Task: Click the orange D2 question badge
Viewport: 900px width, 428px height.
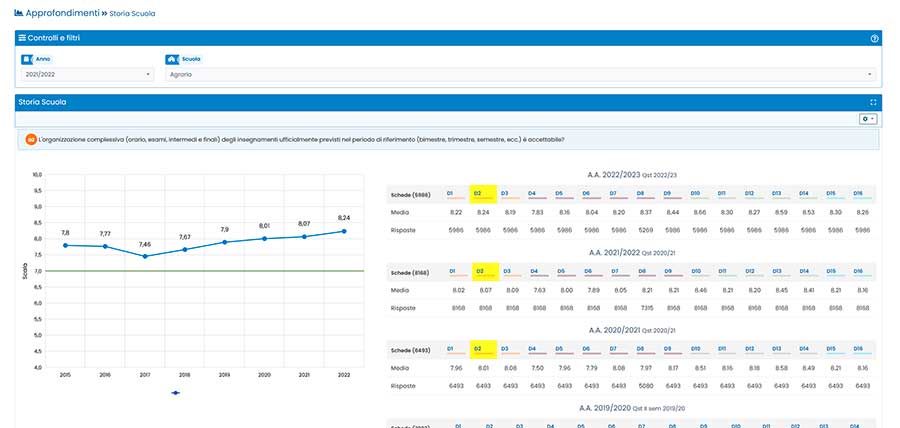Action: tap(31, 139)
